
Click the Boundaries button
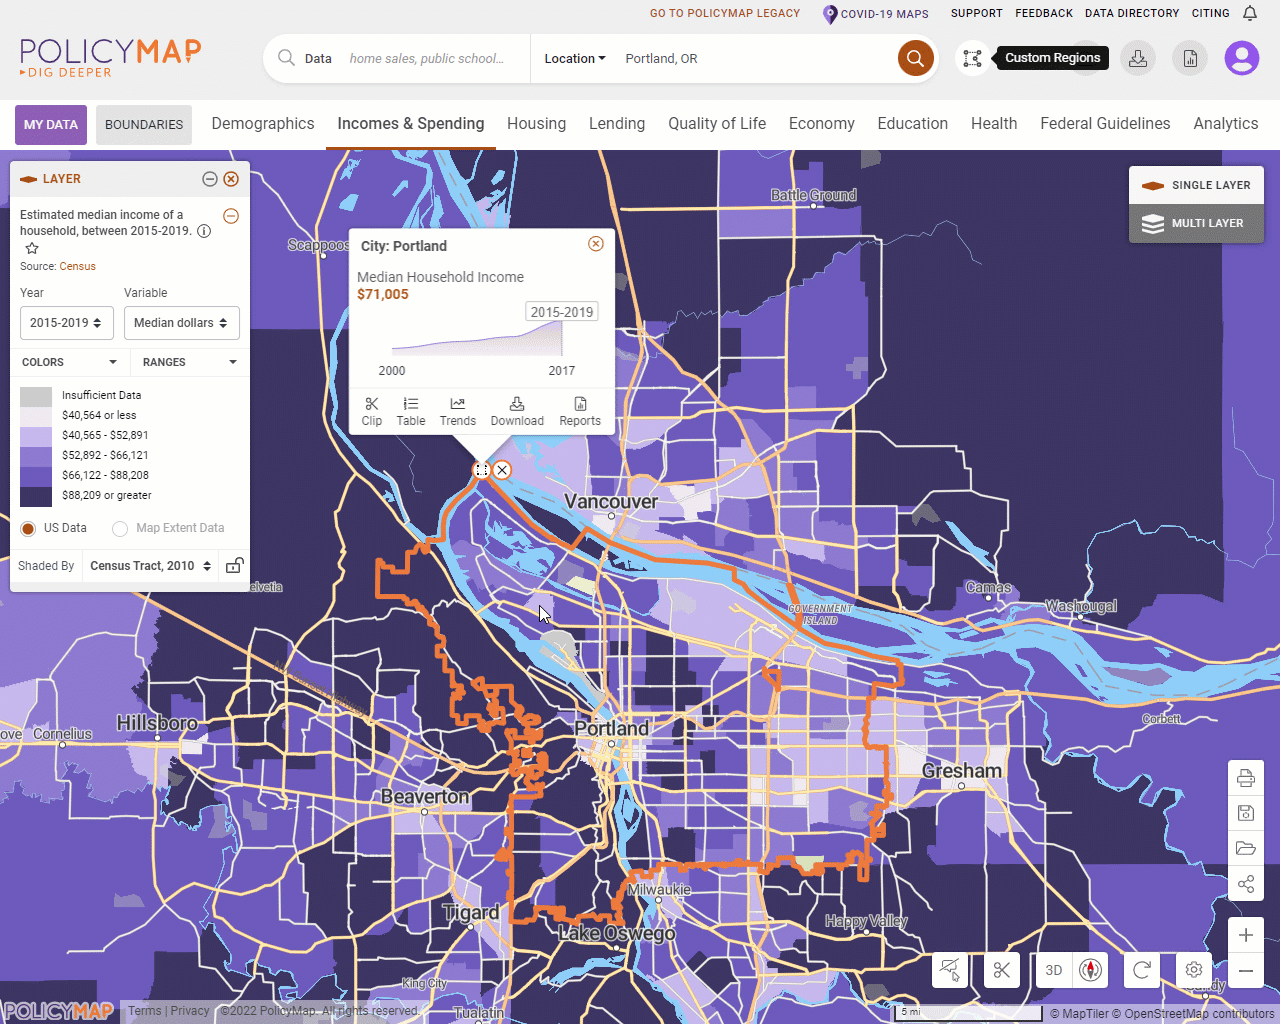tap(144, 125)
